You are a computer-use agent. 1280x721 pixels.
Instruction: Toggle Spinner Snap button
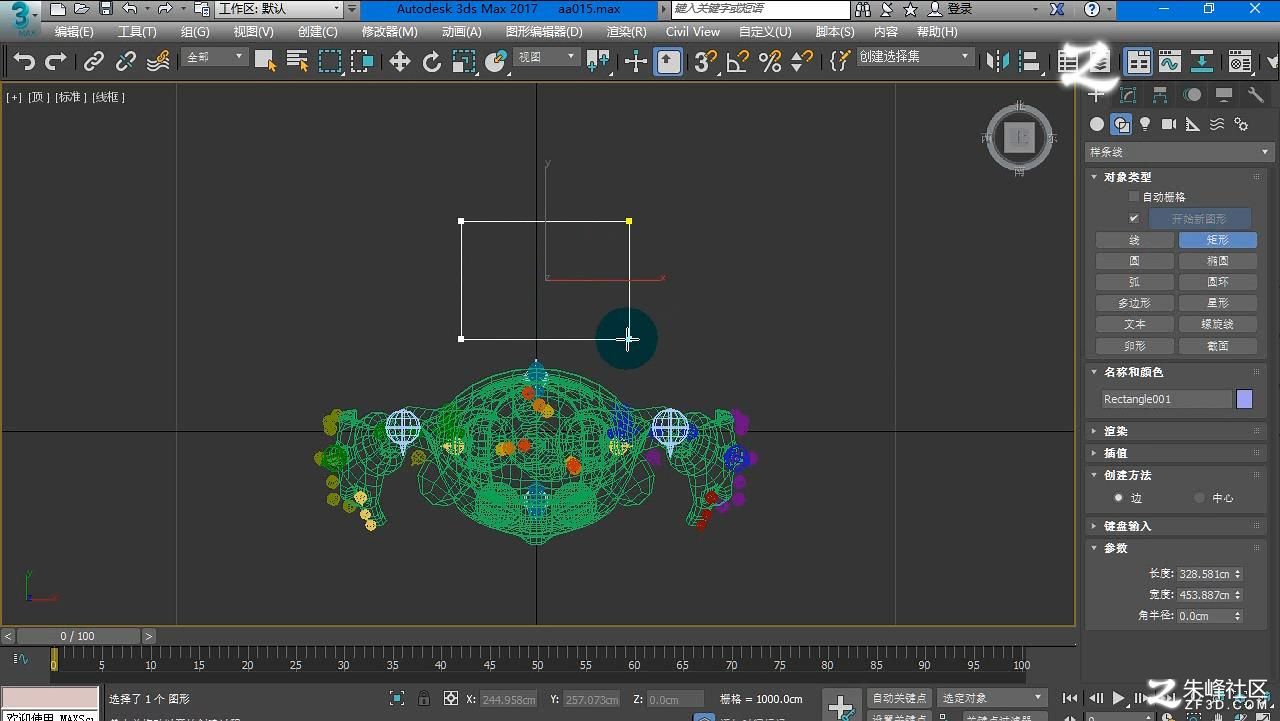[x=802, y=62]
